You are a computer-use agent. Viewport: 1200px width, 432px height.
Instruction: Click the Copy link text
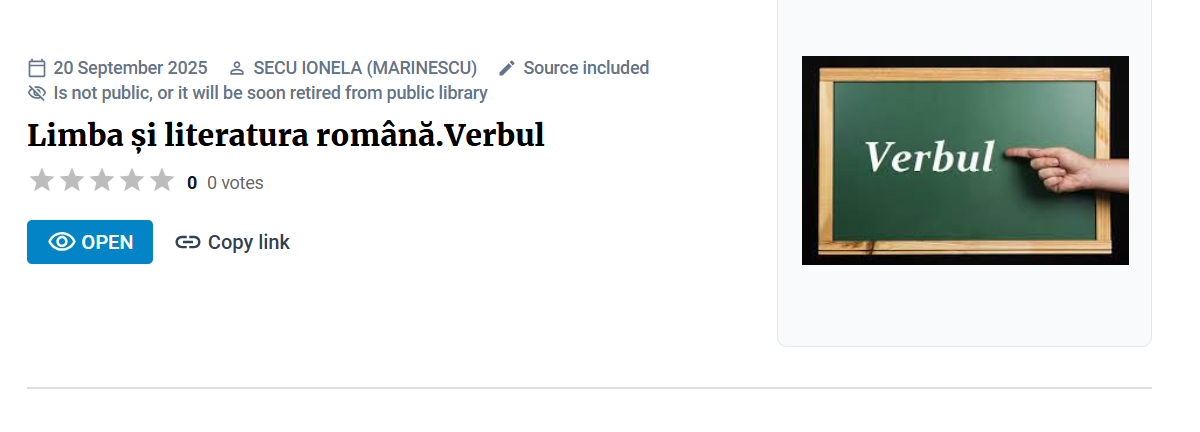click(x=248, y=242)
